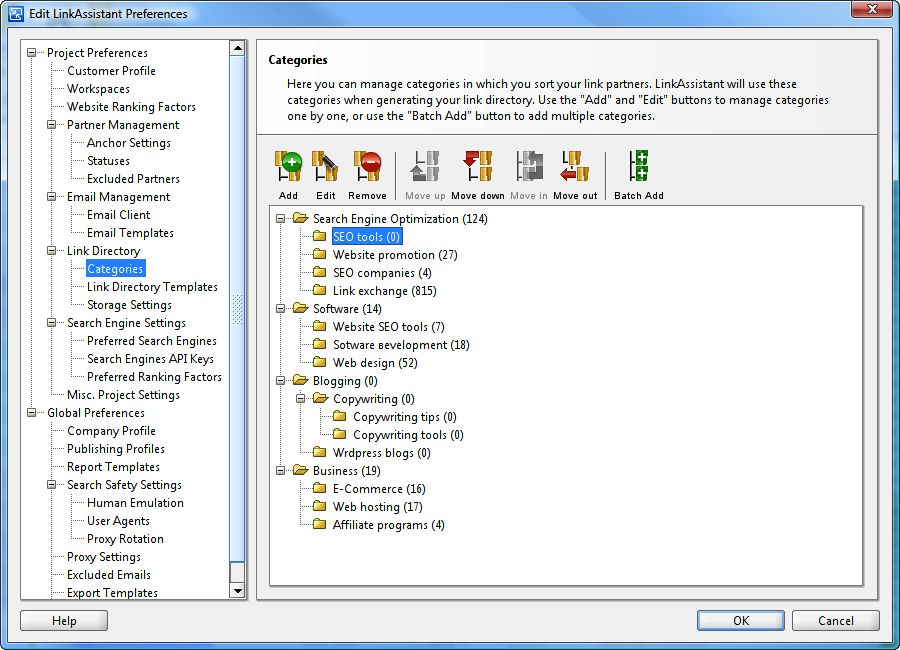
Task: Click the OK button
Action: (x=740, y=620)
